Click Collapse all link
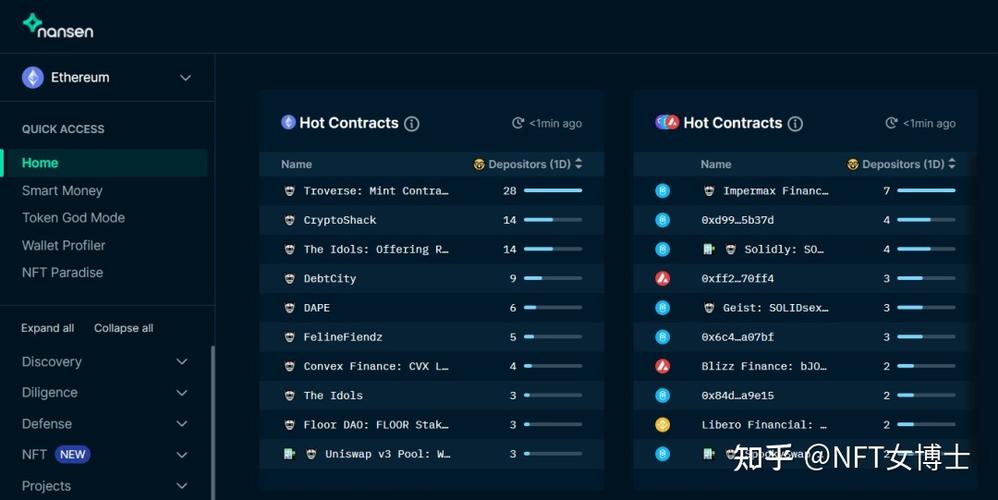 coord(123,328)
